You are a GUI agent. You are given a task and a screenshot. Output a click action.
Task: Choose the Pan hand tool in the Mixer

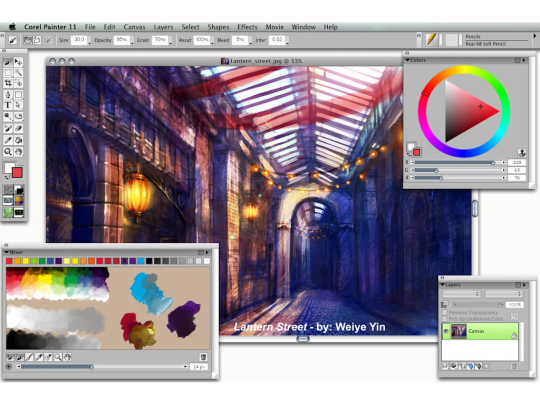[x=67, y=357]
